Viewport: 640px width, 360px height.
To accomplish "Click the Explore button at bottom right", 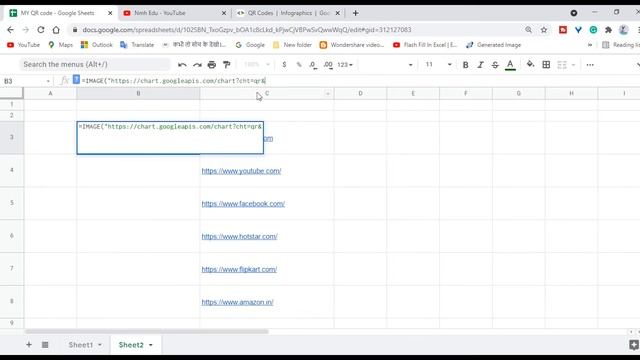I will click(x=634, y=345).
